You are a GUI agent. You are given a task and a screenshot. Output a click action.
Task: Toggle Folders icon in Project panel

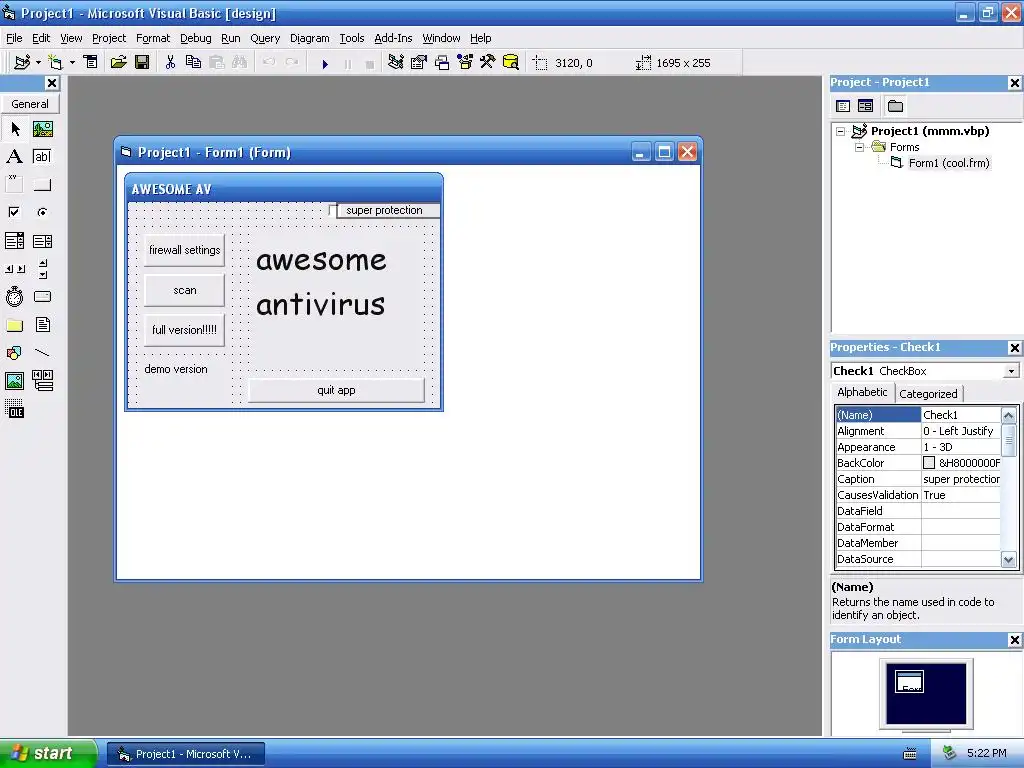click(x=895, y=106)
